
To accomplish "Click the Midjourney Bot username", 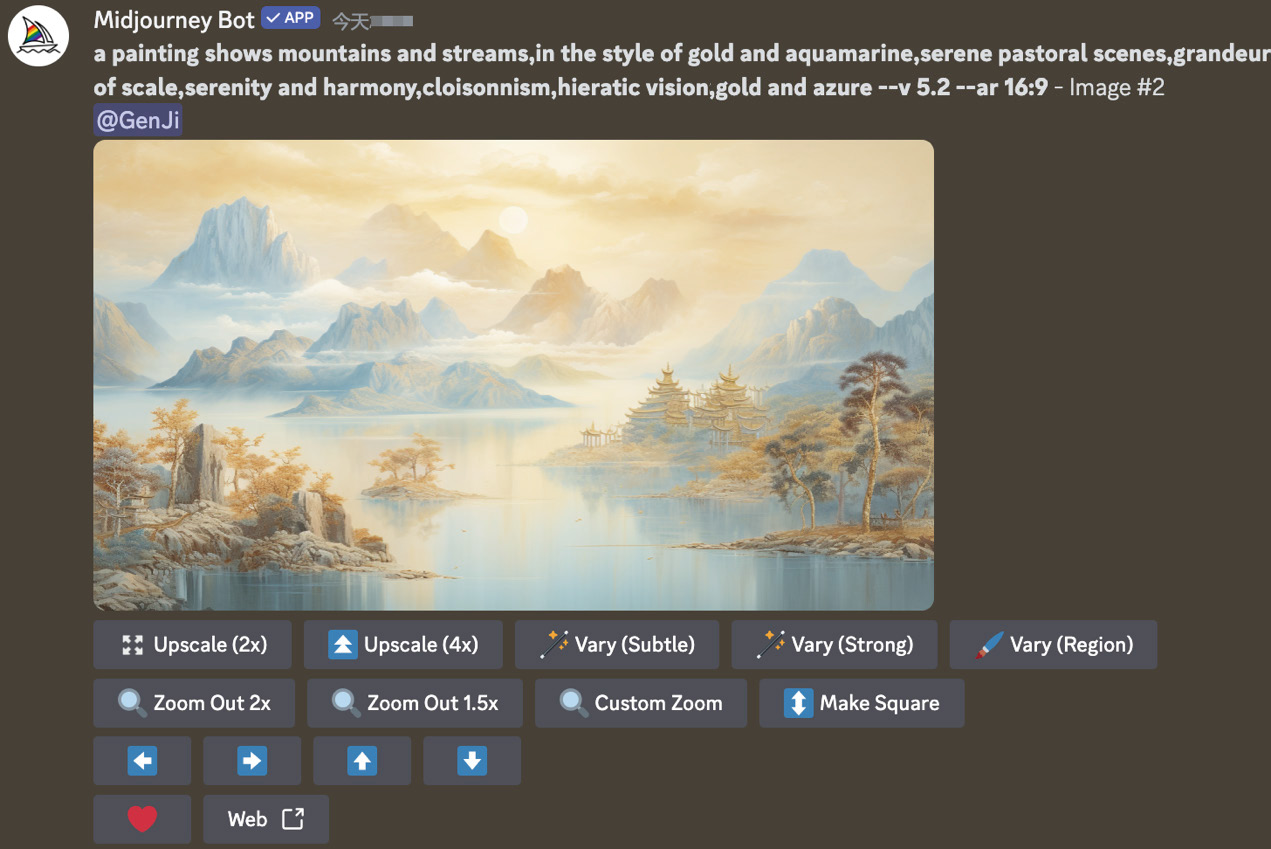I will point(174,20).
